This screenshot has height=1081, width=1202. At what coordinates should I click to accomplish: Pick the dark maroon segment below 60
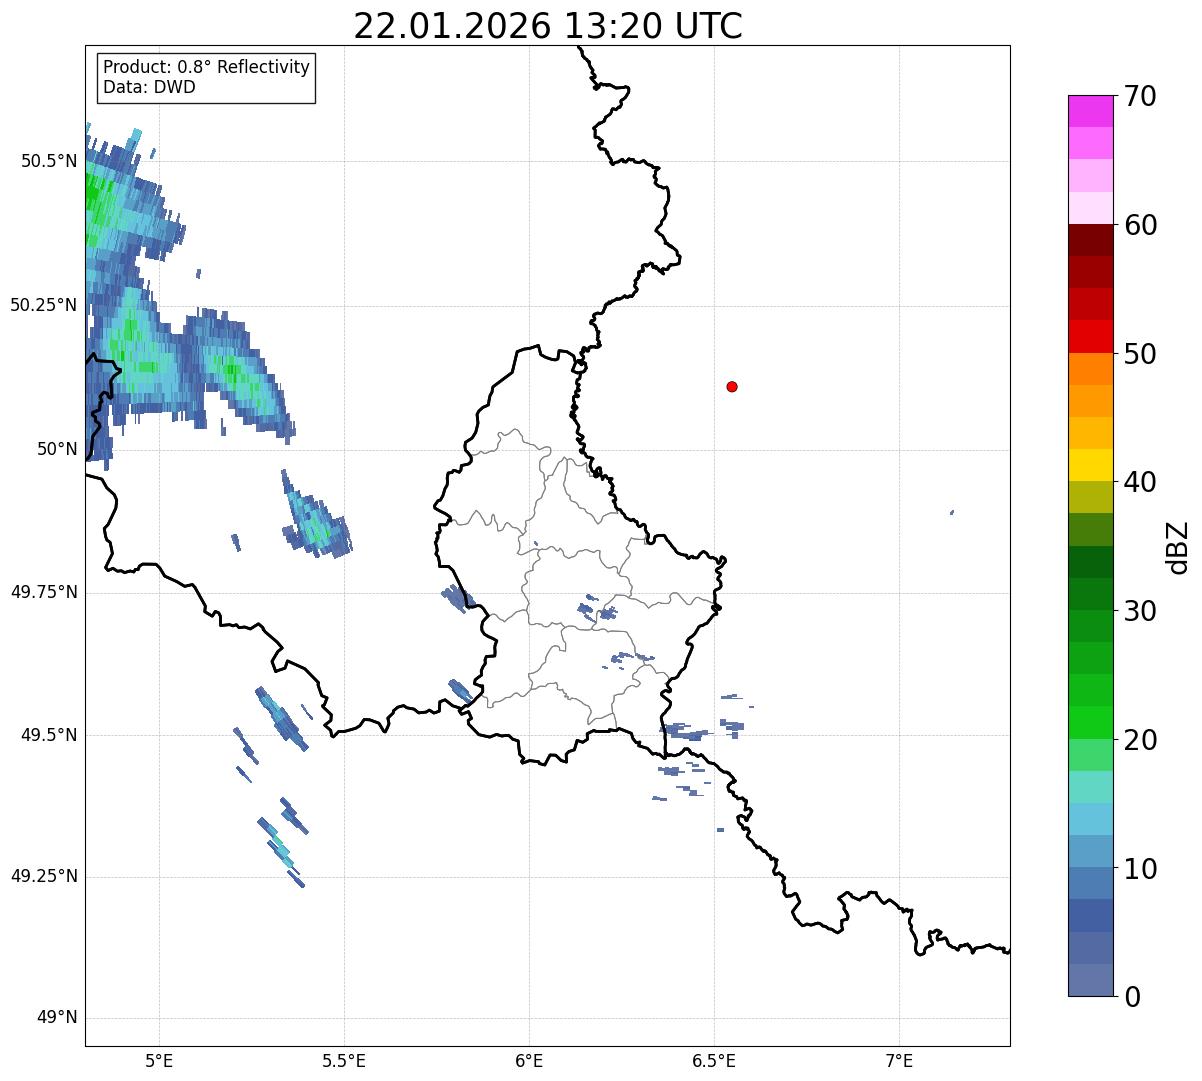click(x=1090, y=240)
